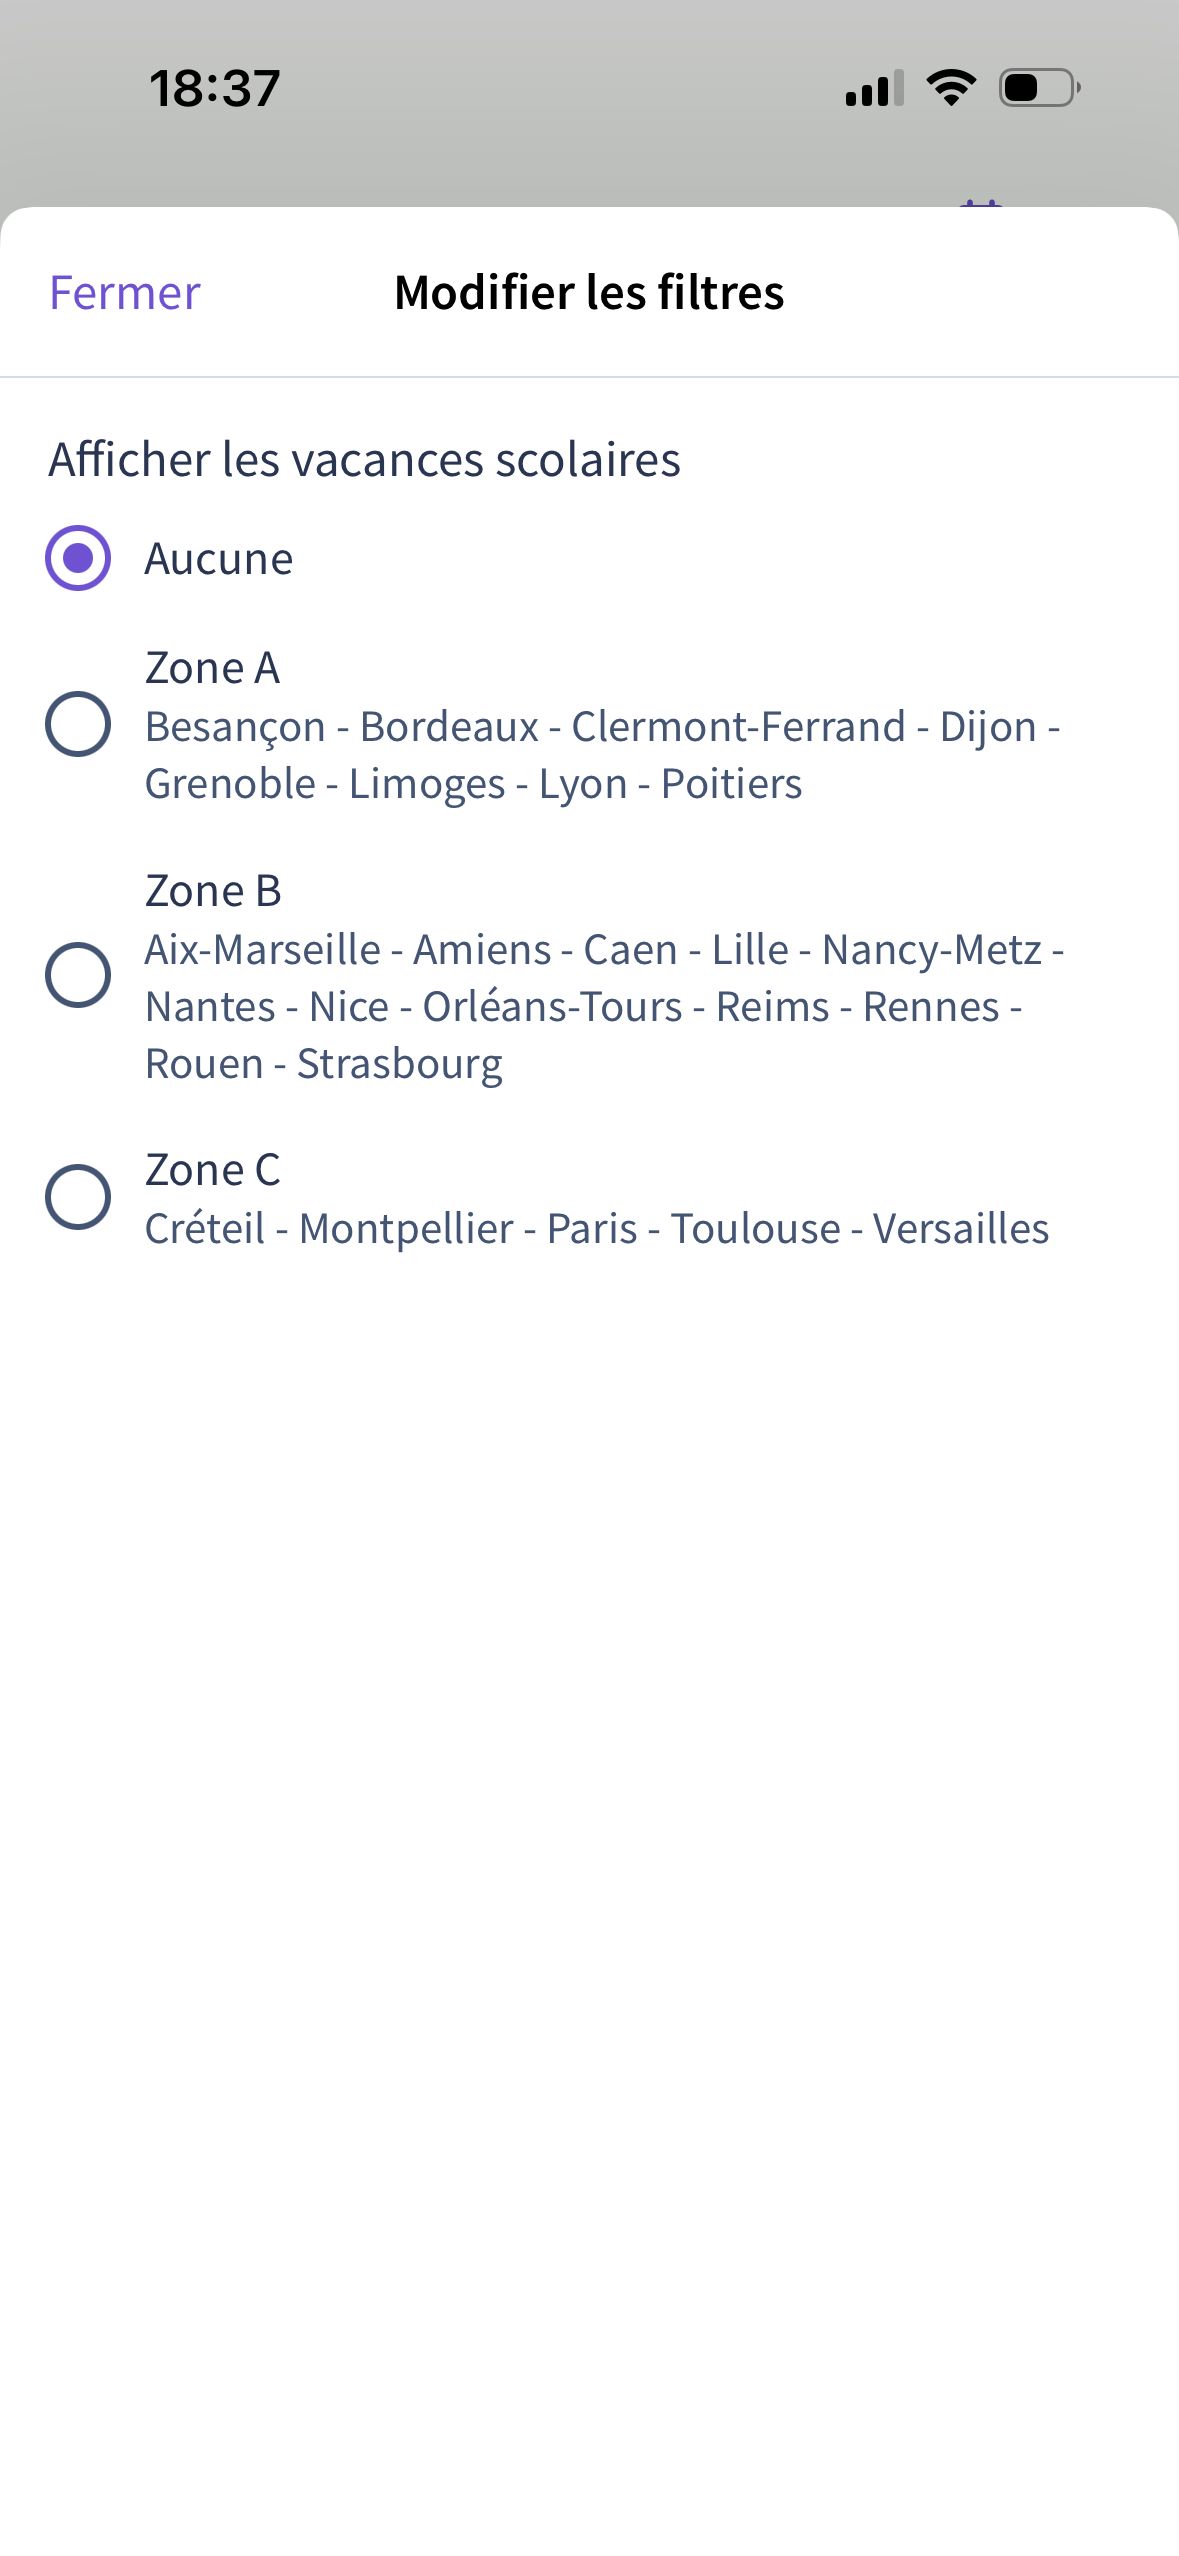Click the Aix-Marseille - Amiens academies list

(603, 1006)
